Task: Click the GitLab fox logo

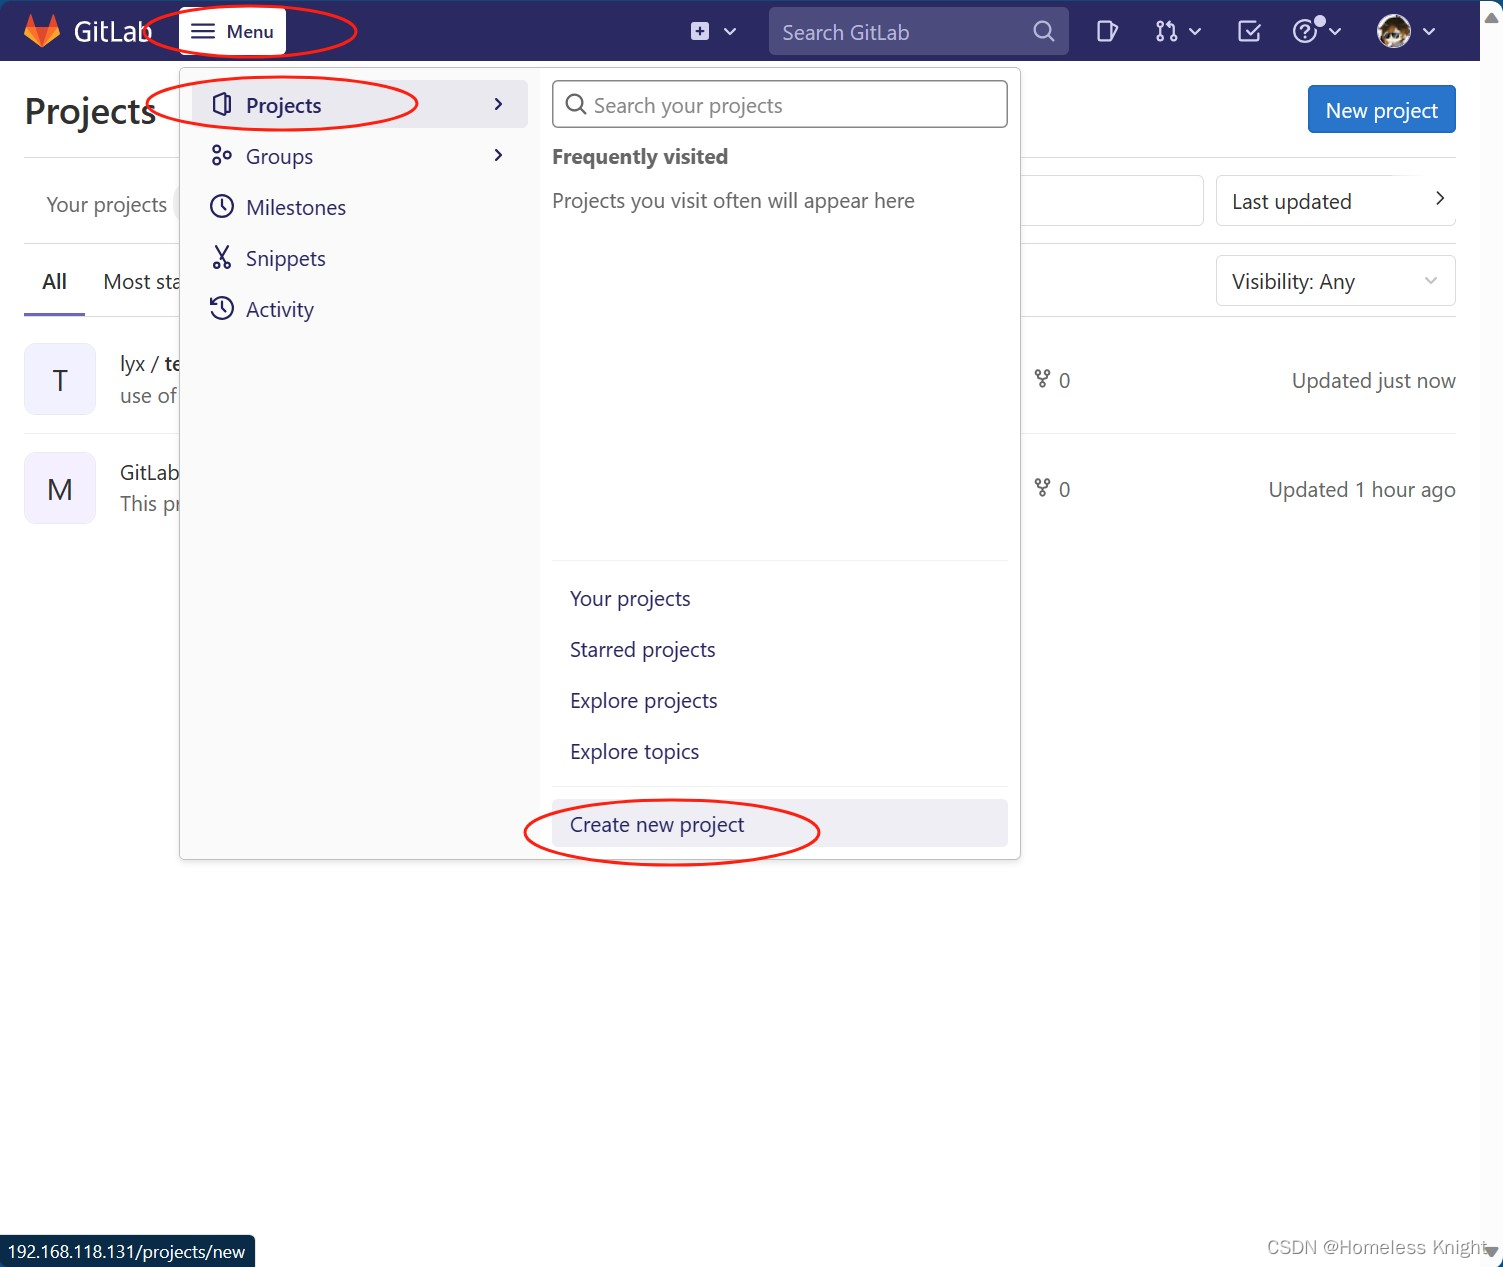Action: [42, 31]
